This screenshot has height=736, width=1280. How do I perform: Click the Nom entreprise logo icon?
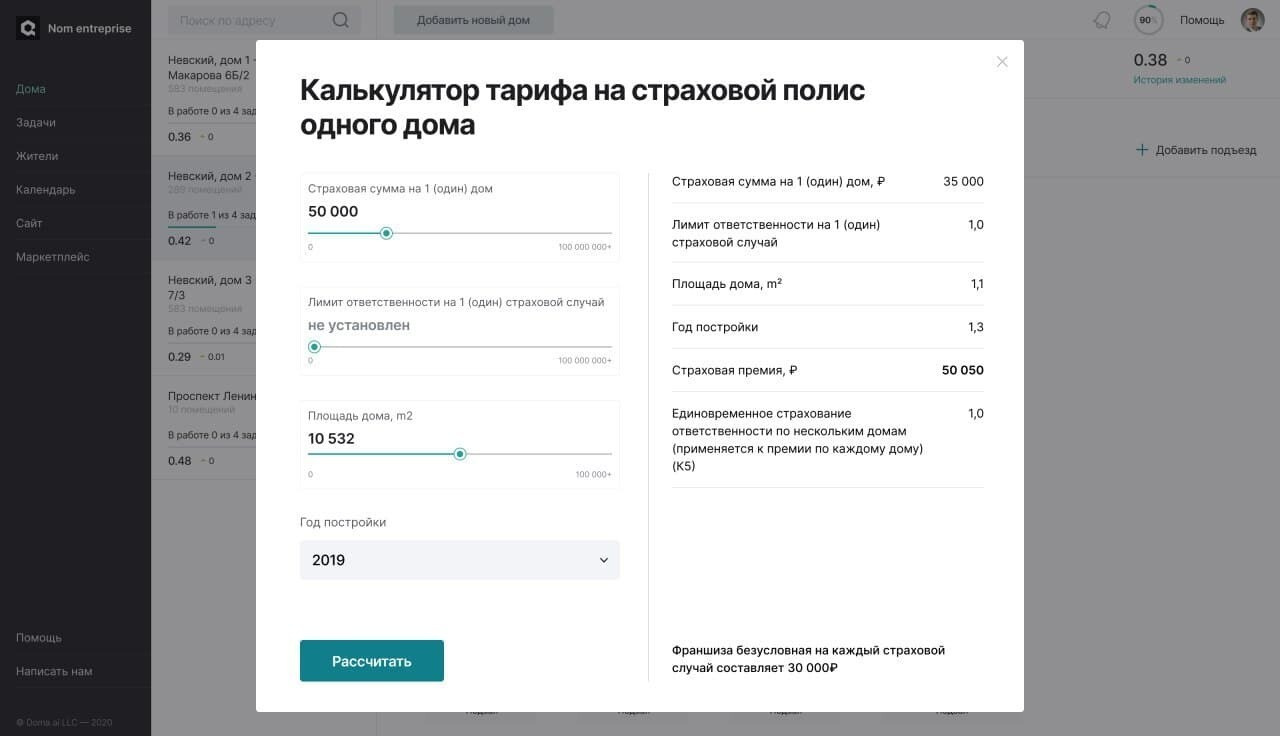pos(28,28)
